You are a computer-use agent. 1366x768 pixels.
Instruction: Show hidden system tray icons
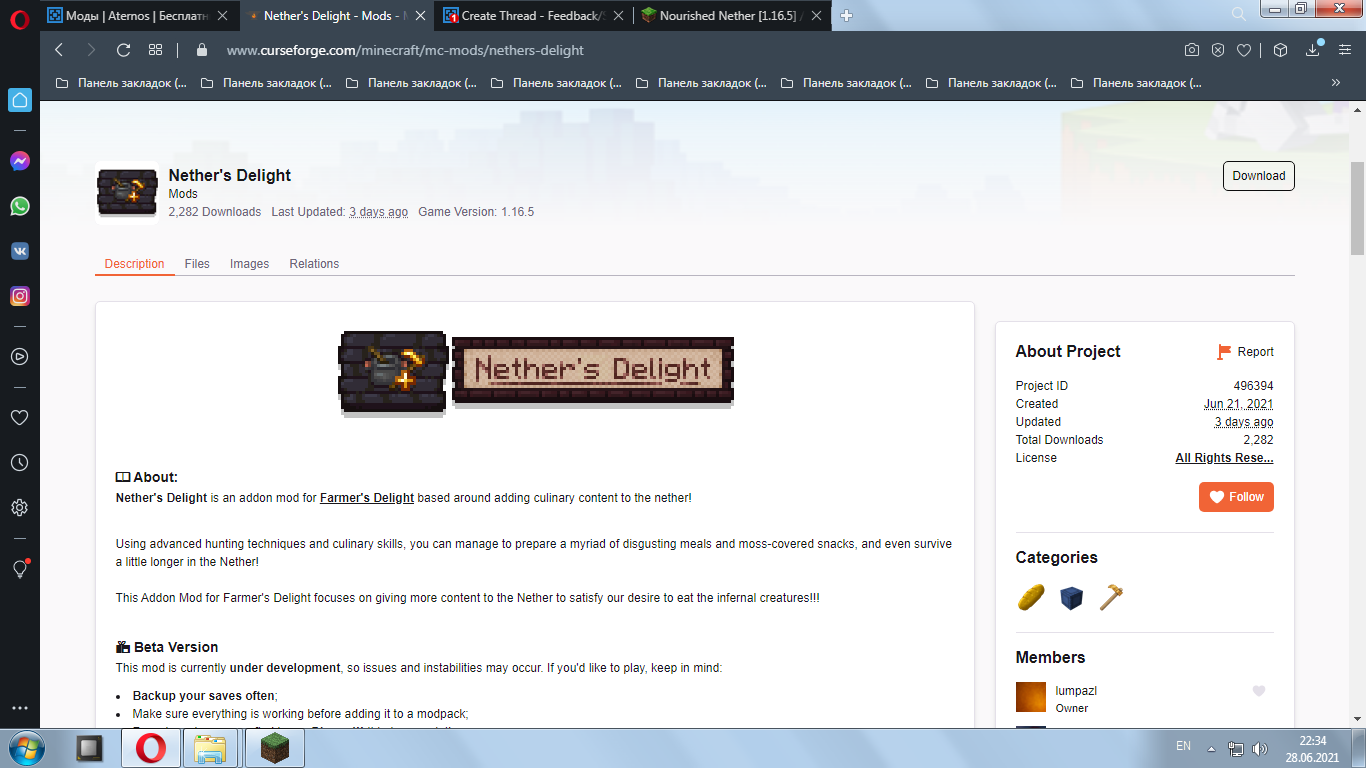pos(1212,748)
